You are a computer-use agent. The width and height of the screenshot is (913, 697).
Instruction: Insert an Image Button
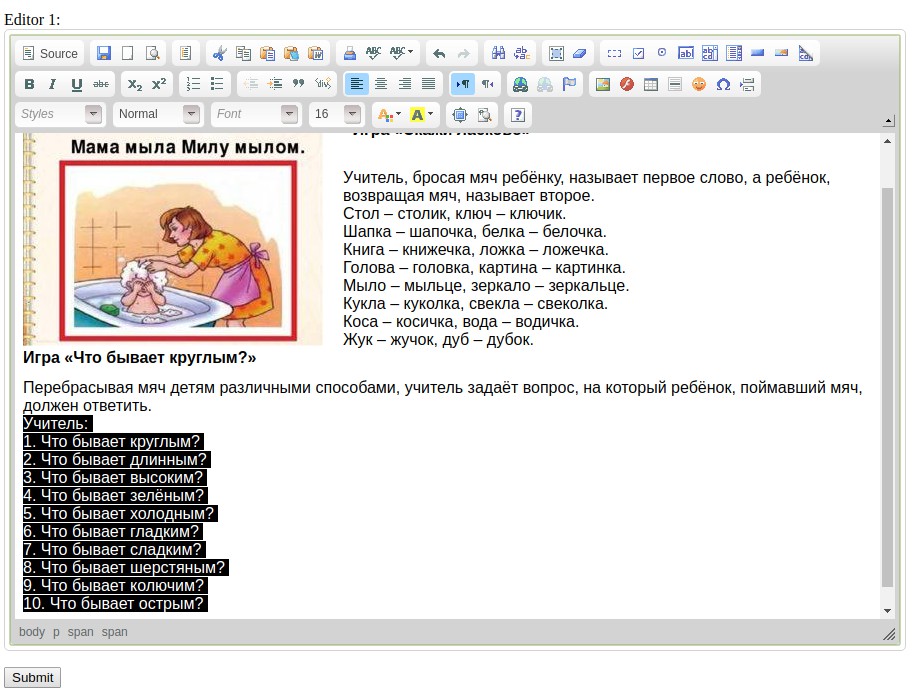(x=781, y=54)
